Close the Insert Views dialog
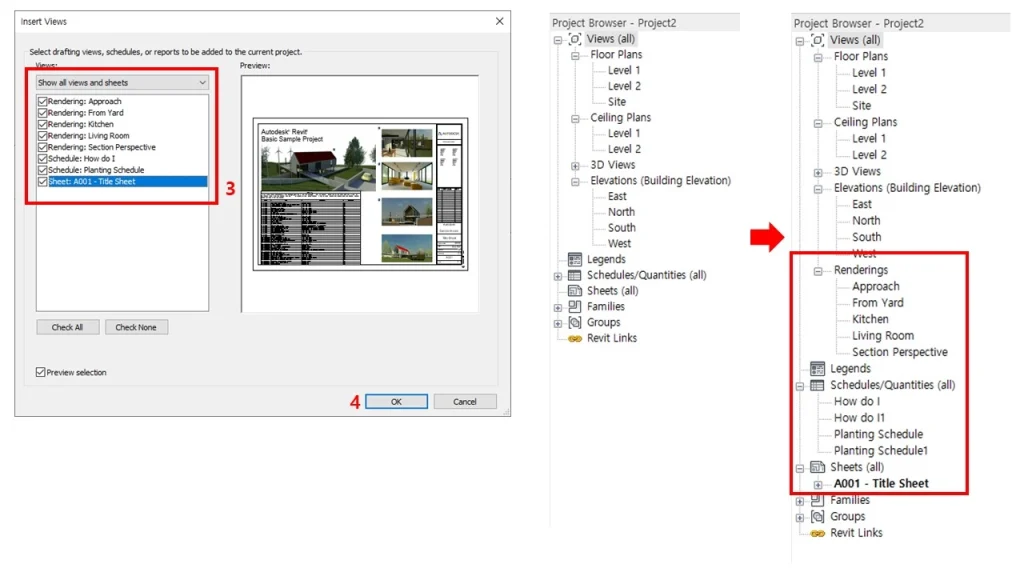 (500, 21)
